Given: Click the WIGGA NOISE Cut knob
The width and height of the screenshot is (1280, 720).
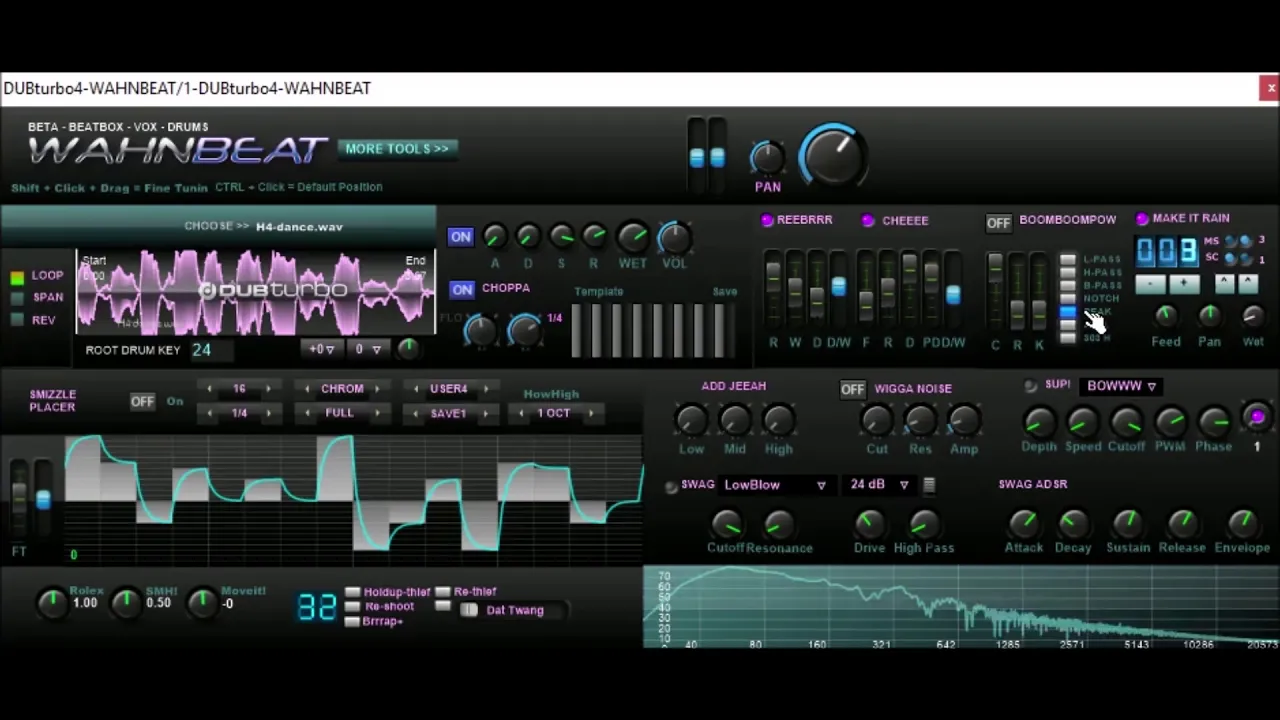Looking at the screenshot, I should click(877, 421).
